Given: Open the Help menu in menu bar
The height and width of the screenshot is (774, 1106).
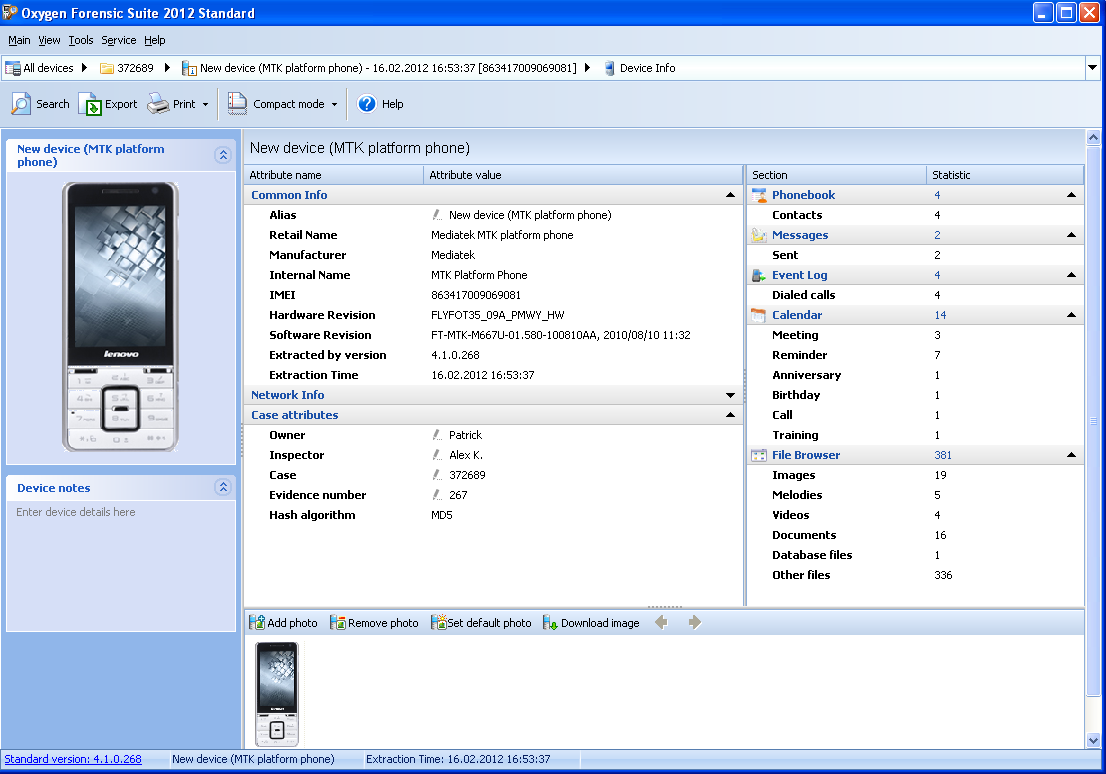Looking at the screenshot, I should 154,40.
